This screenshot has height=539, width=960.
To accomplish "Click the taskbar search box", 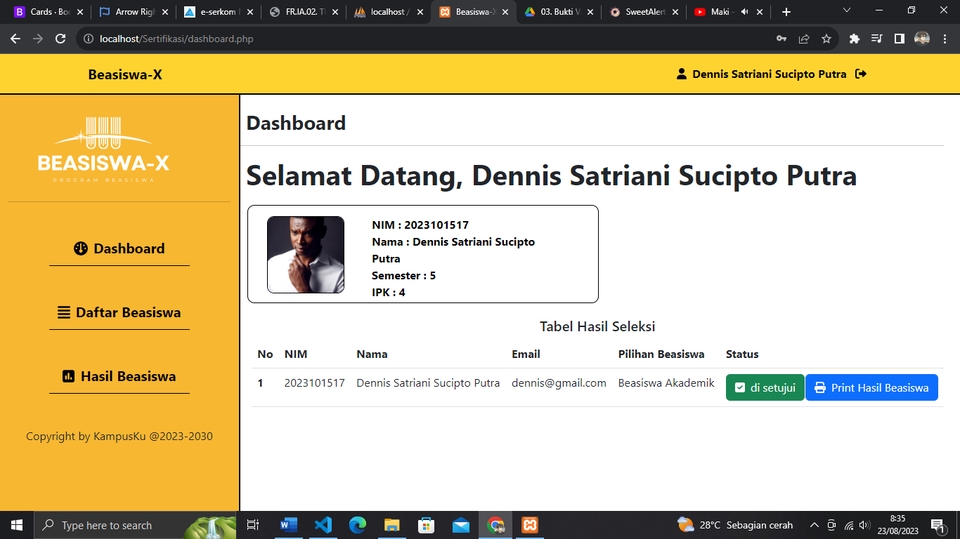I will click(x=135, y=525).
